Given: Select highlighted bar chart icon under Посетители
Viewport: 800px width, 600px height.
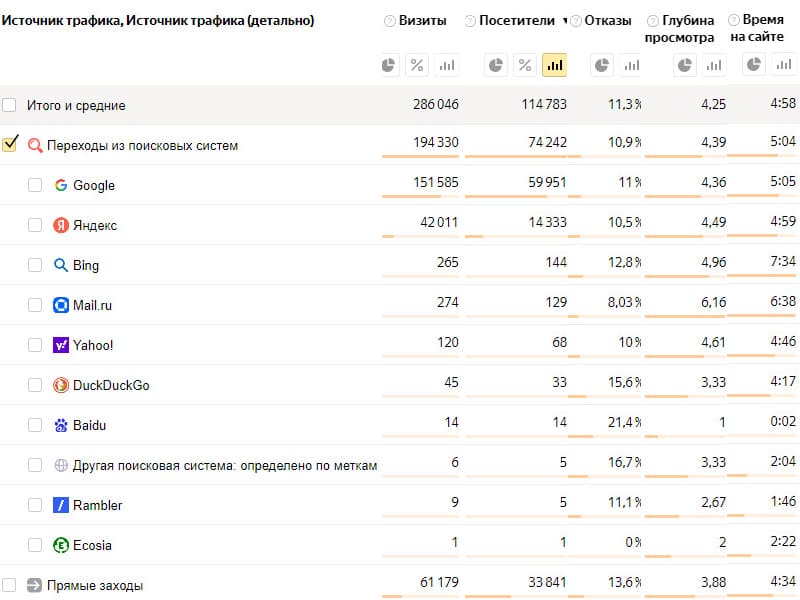Looking at the screenshot, I should point(555,65).
